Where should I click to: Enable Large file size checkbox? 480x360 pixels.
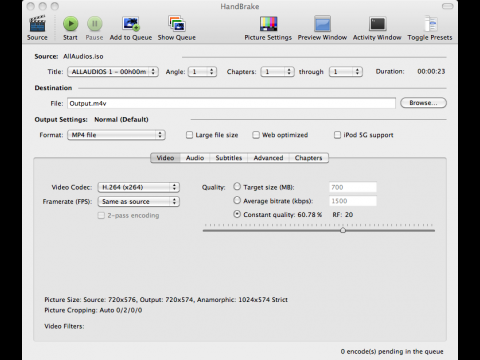[189, 135]
